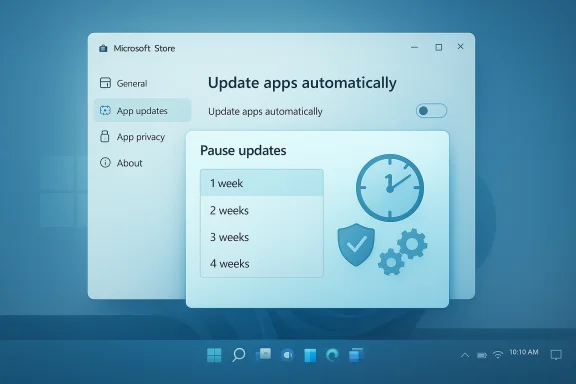Image resolution: width=576 pixels, height=384 pixels.
Task: Click the clock illustration icon
Action: coord(390,188)
